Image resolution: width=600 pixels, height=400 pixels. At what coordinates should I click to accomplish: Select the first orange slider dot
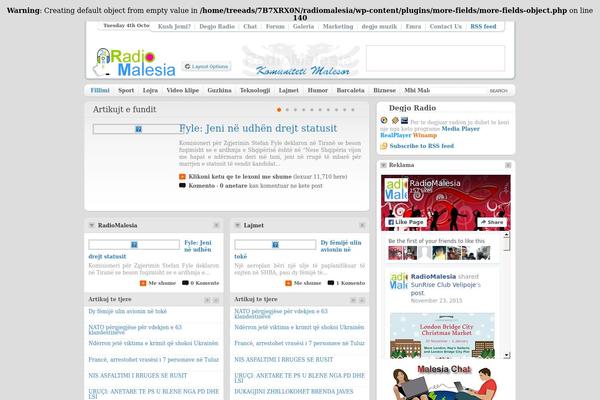(279, 110)
